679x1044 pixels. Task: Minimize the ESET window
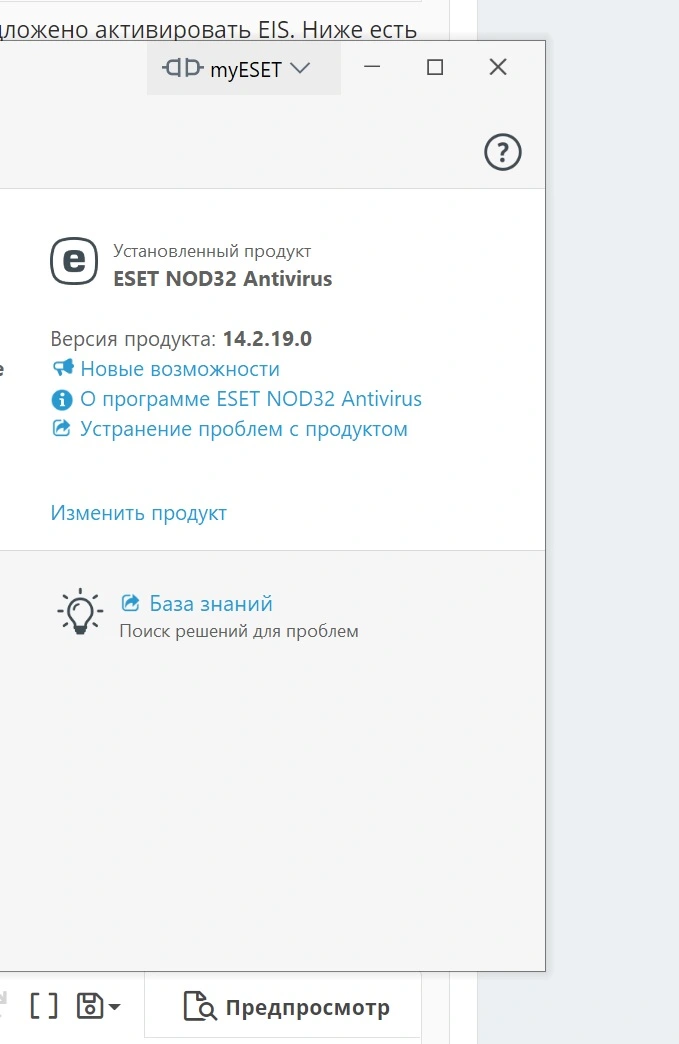(x=372, y=67)
